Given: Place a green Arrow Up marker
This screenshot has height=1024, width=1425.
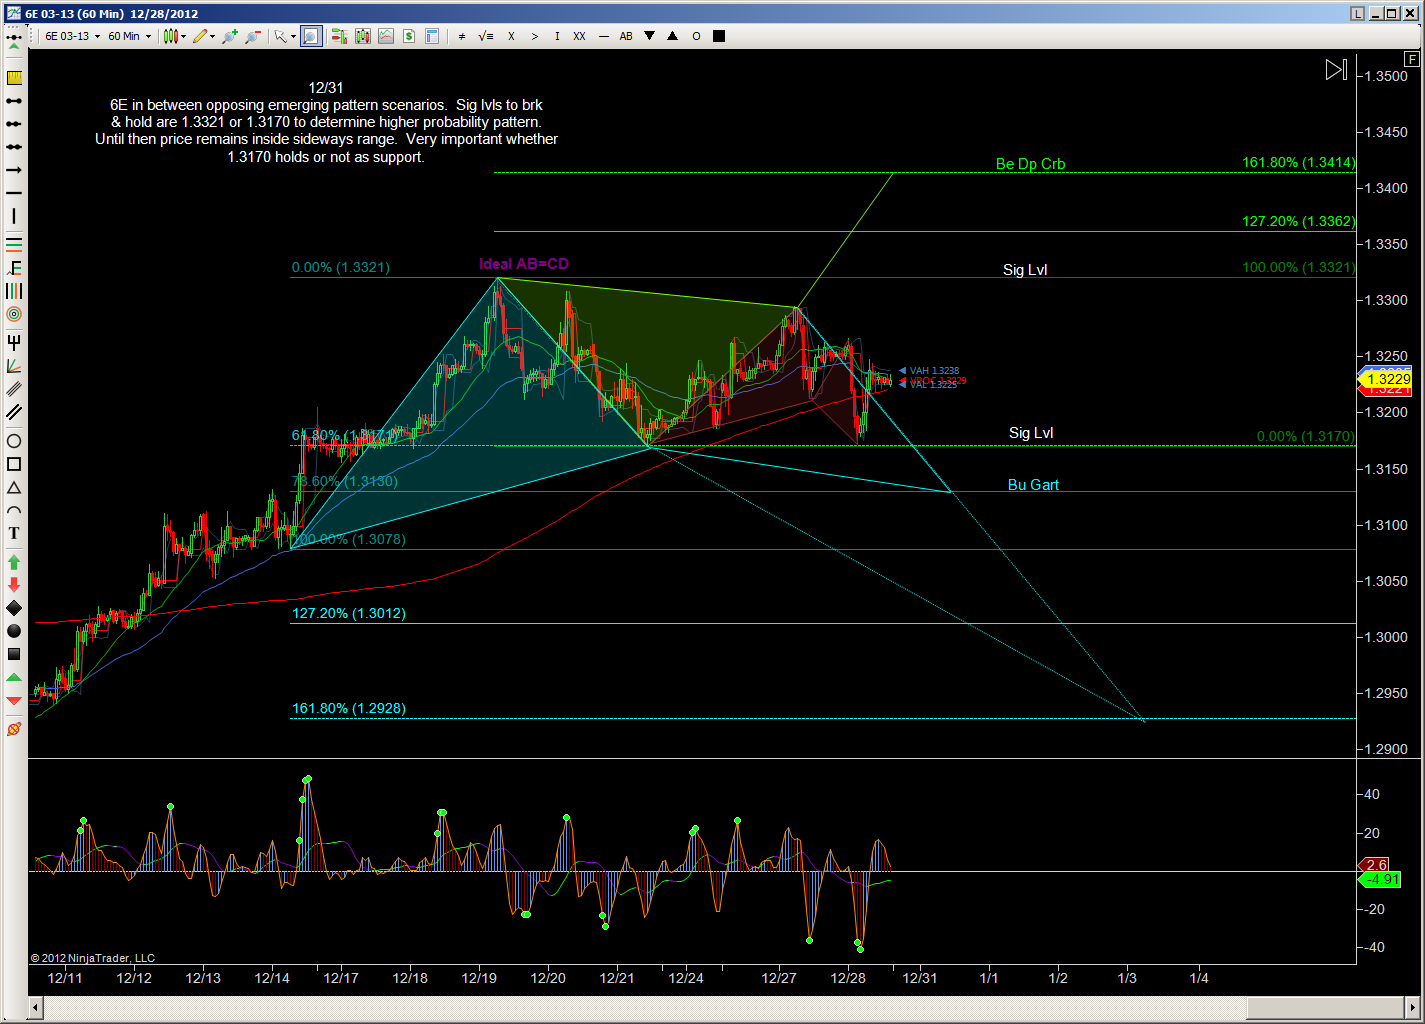Looking at the screenshot, I should [x=14, y=562].
